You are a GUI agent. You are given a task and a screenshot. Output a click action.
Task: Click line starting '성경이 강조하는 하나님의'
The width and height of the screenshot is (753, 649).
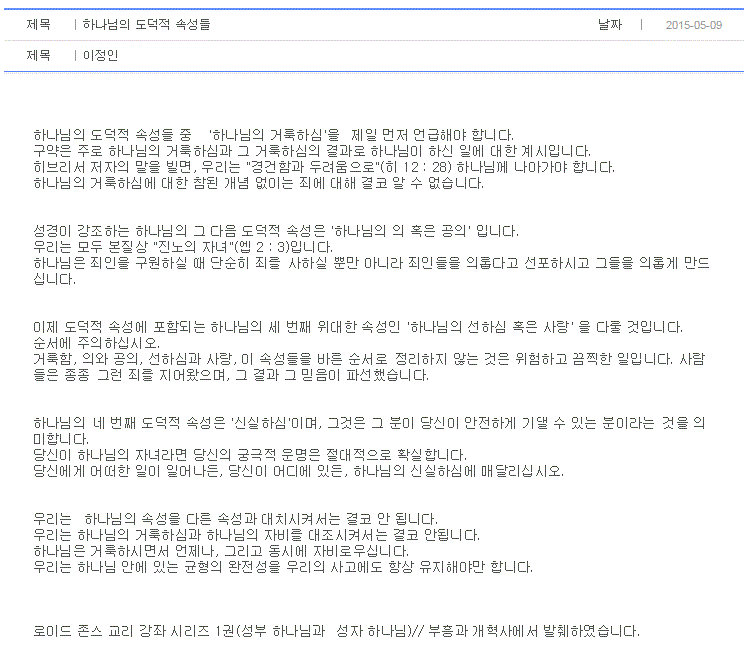[276, 231]
